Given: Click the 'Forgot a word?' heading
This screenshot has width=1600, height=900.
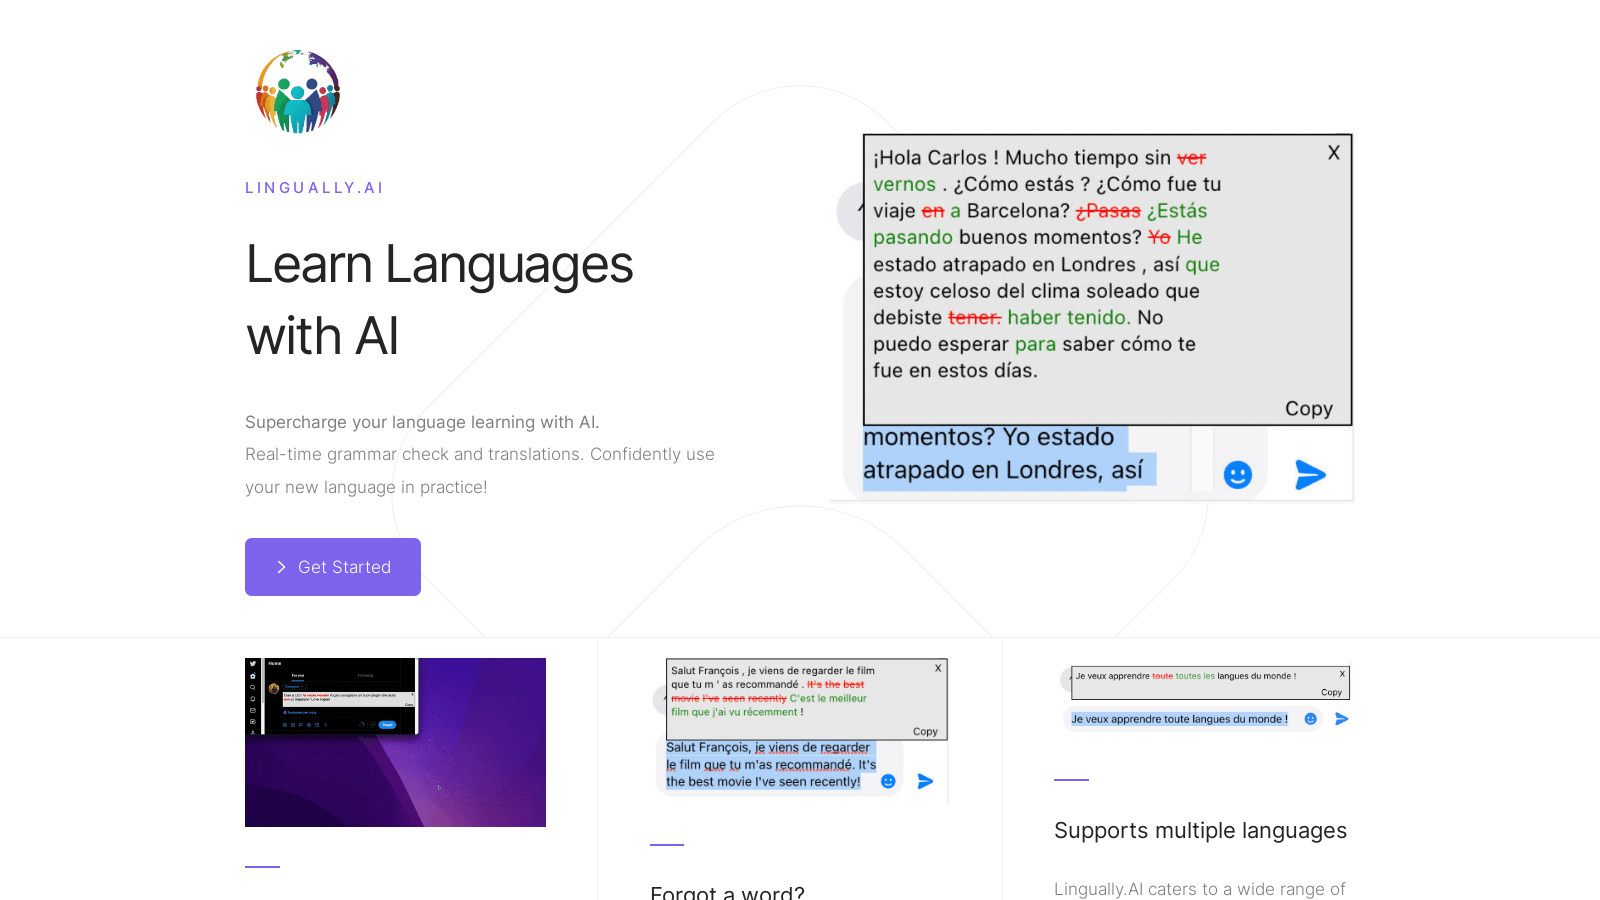Looking at the screenshot, I should click(727, 892).
